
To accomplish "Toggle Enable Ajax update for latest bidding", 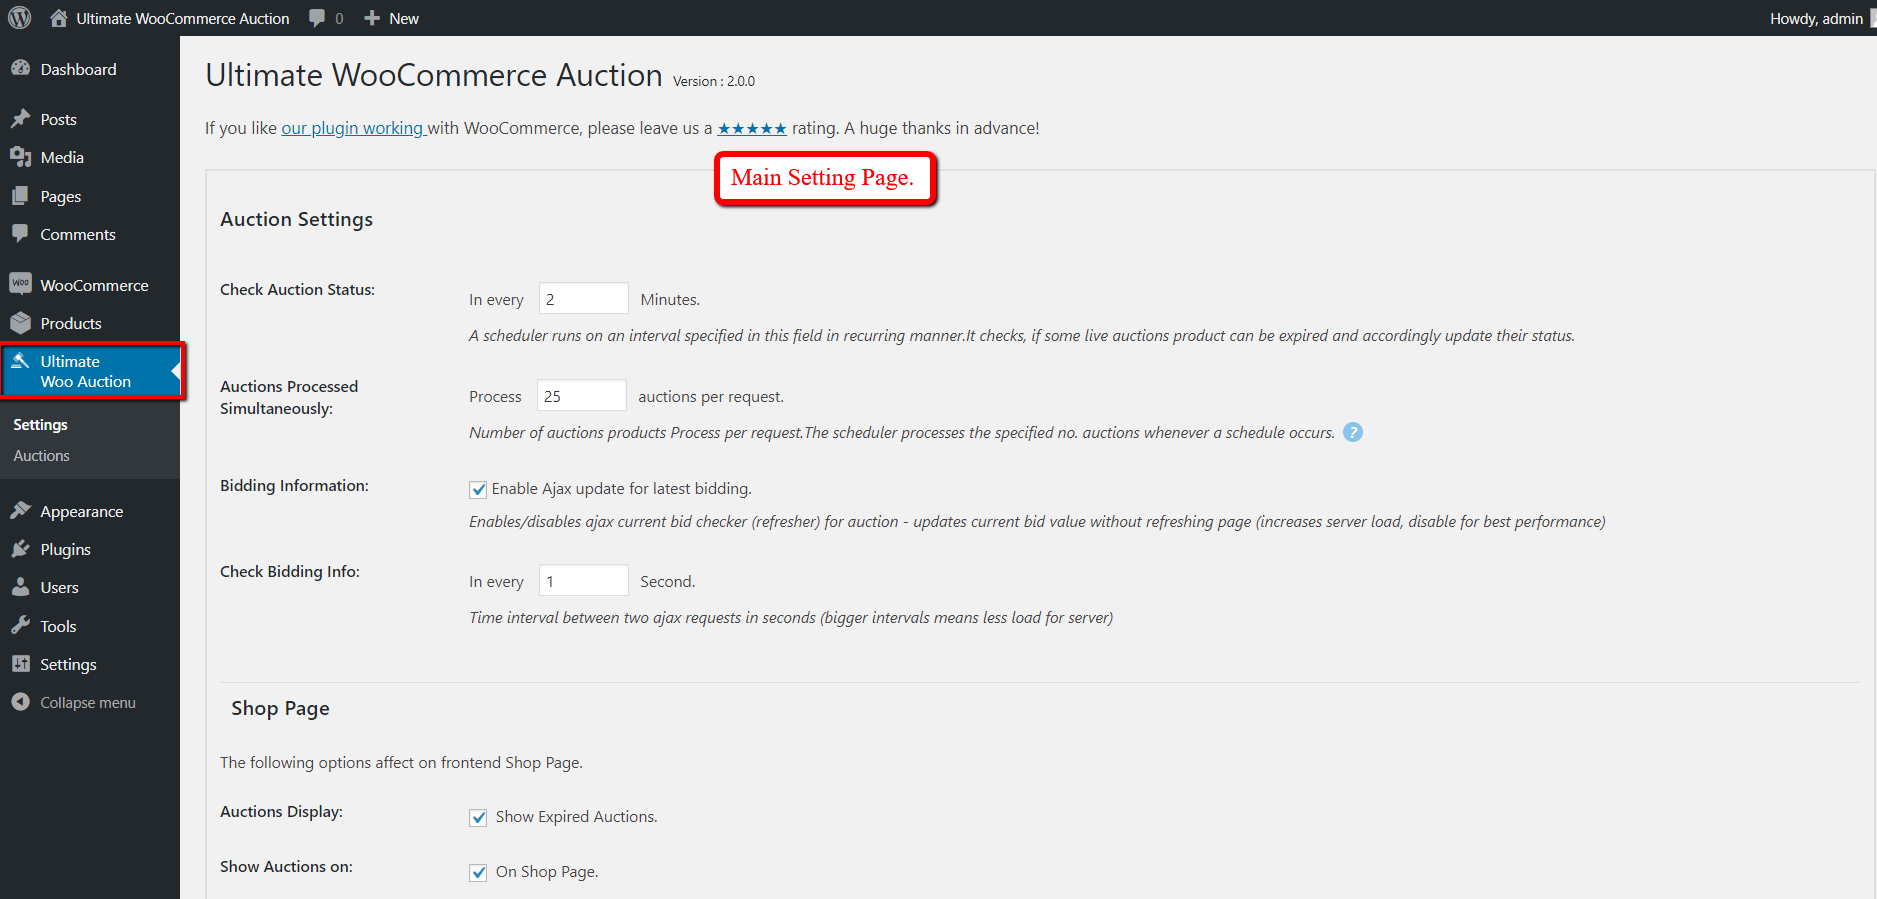I will click(478, 489).
